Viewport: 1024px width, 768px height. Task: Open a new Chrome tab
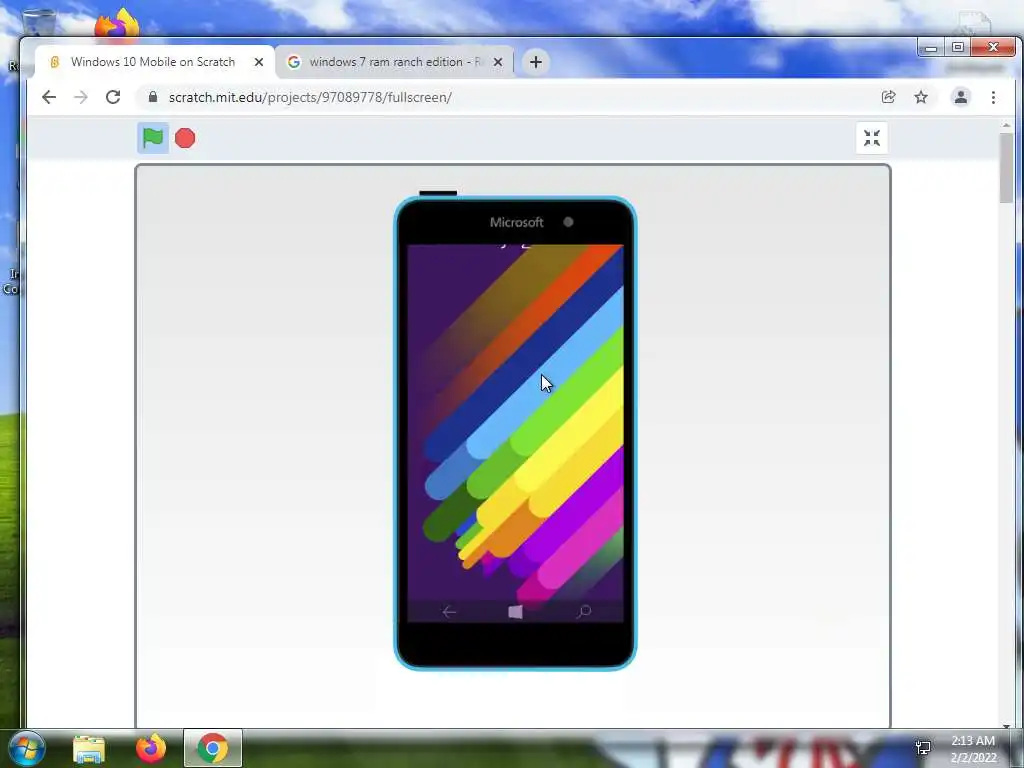coord(536,62)
